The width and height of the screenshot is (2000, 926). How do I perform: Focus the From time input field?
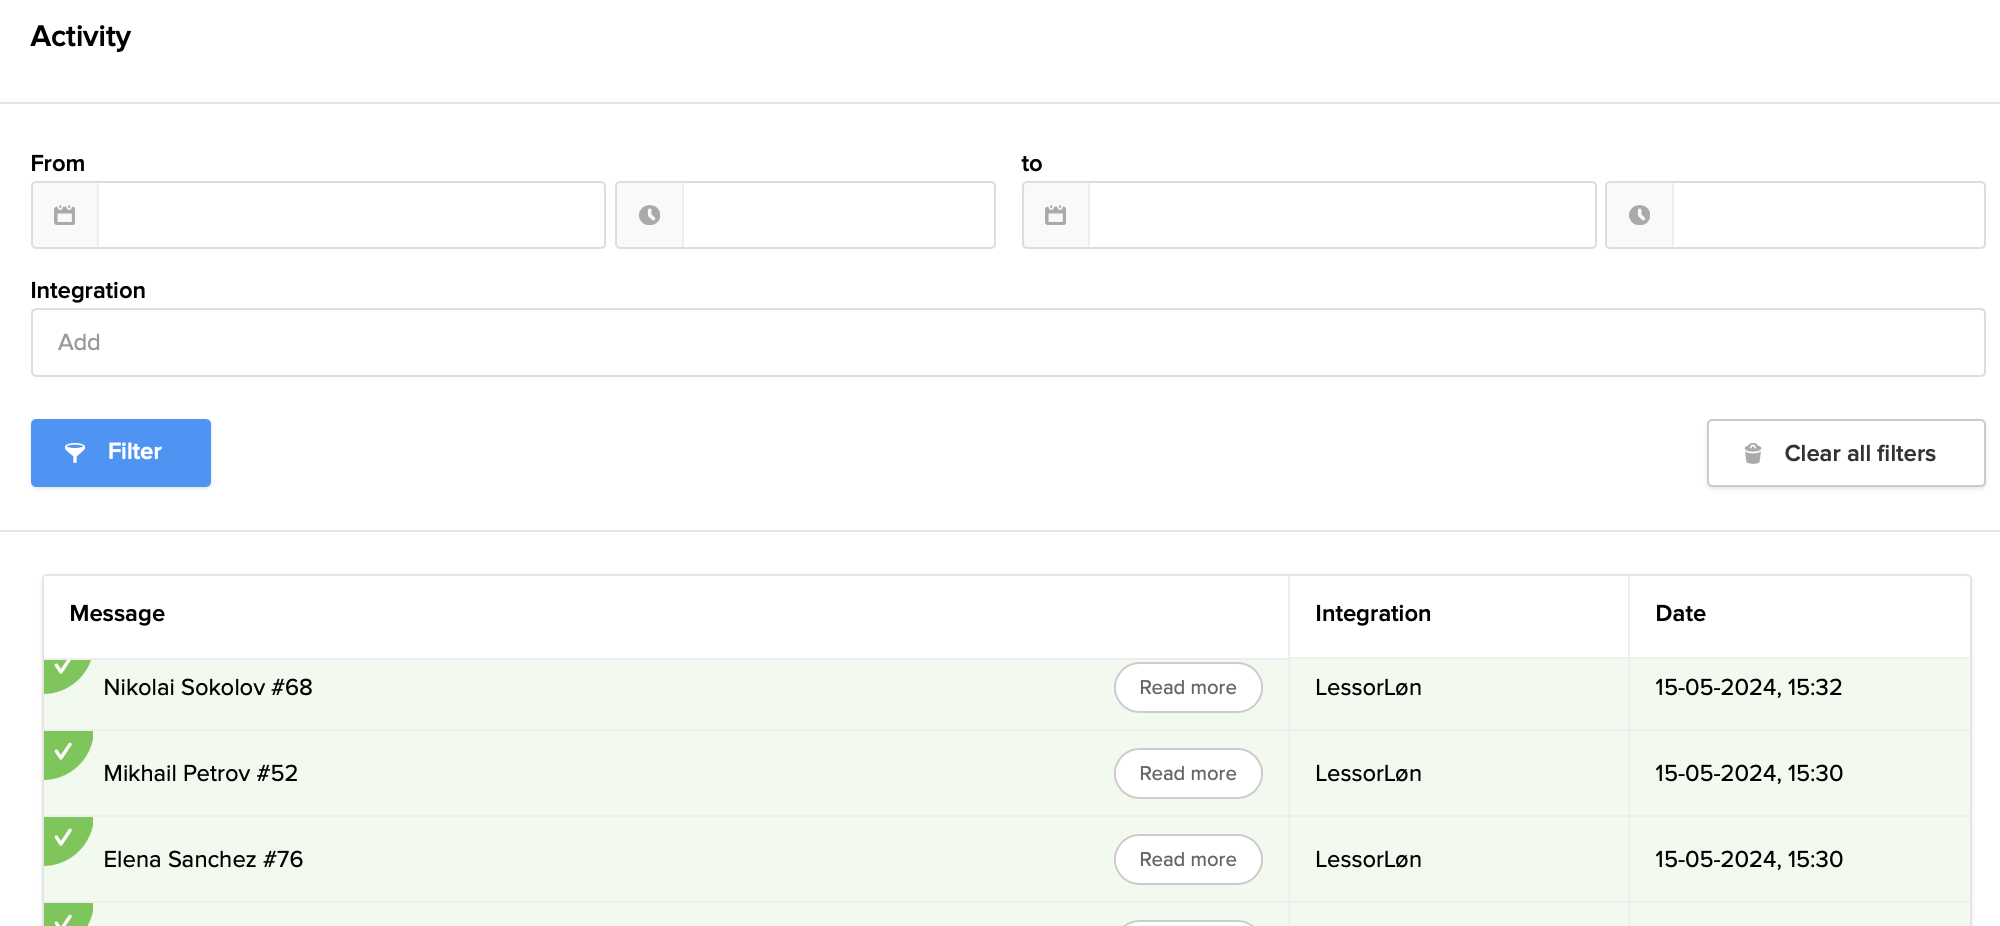838,215
